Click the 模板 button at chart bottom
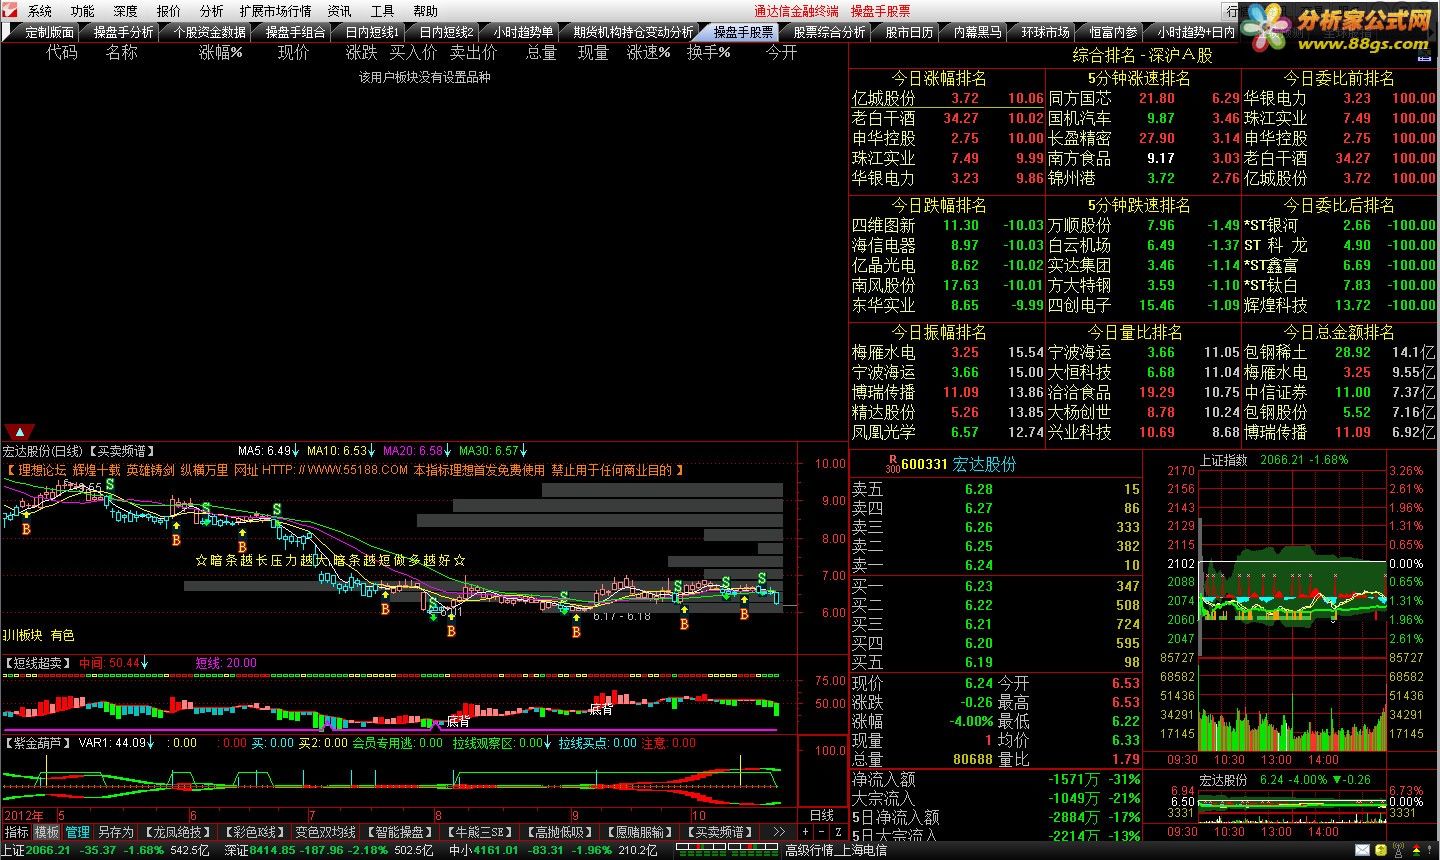 pyautogui.click(x=47, y=832)
